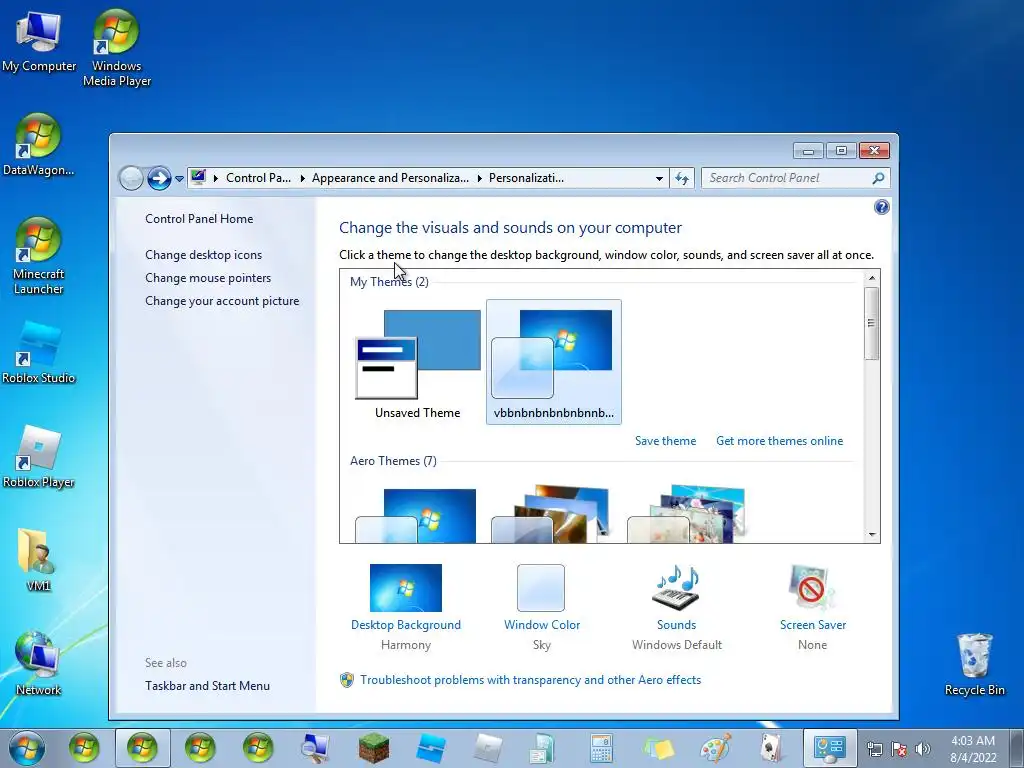Click the network status tray icon
The image size is (1024, 768).
(x=874, y=749)
